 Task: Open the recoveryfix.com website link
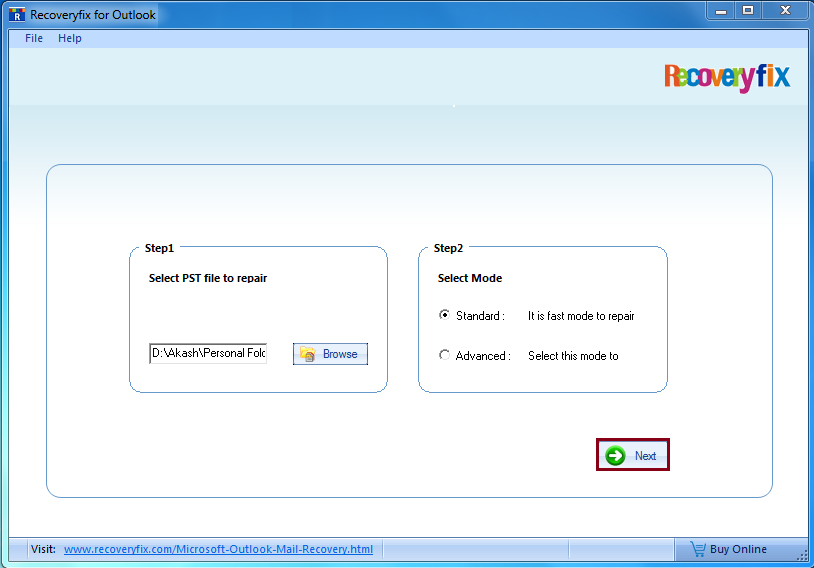coord(218,549)
